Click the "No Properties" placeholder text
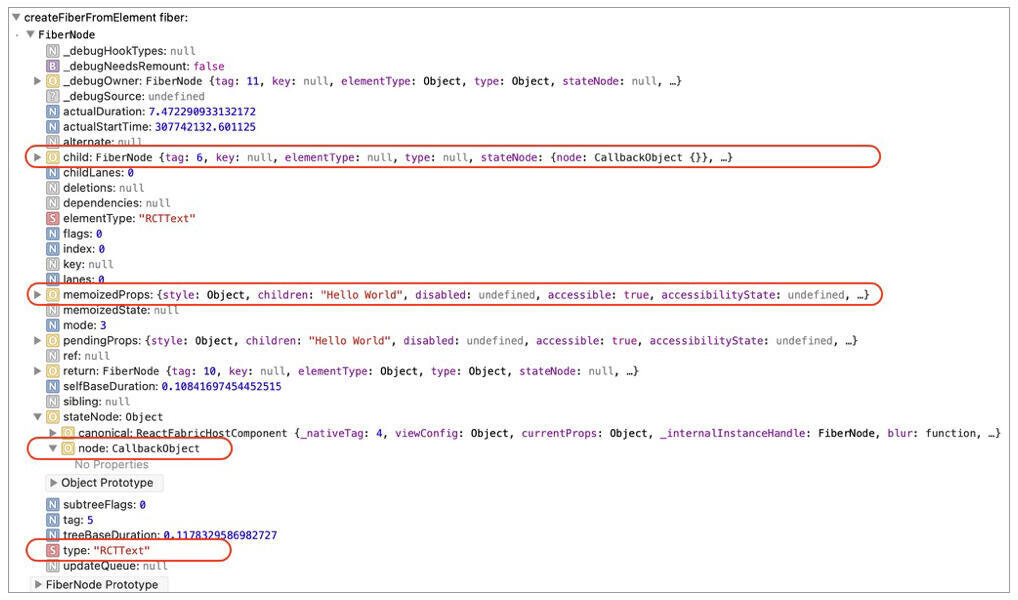The height and width of the screenshot is (600, 1018). 111,465
